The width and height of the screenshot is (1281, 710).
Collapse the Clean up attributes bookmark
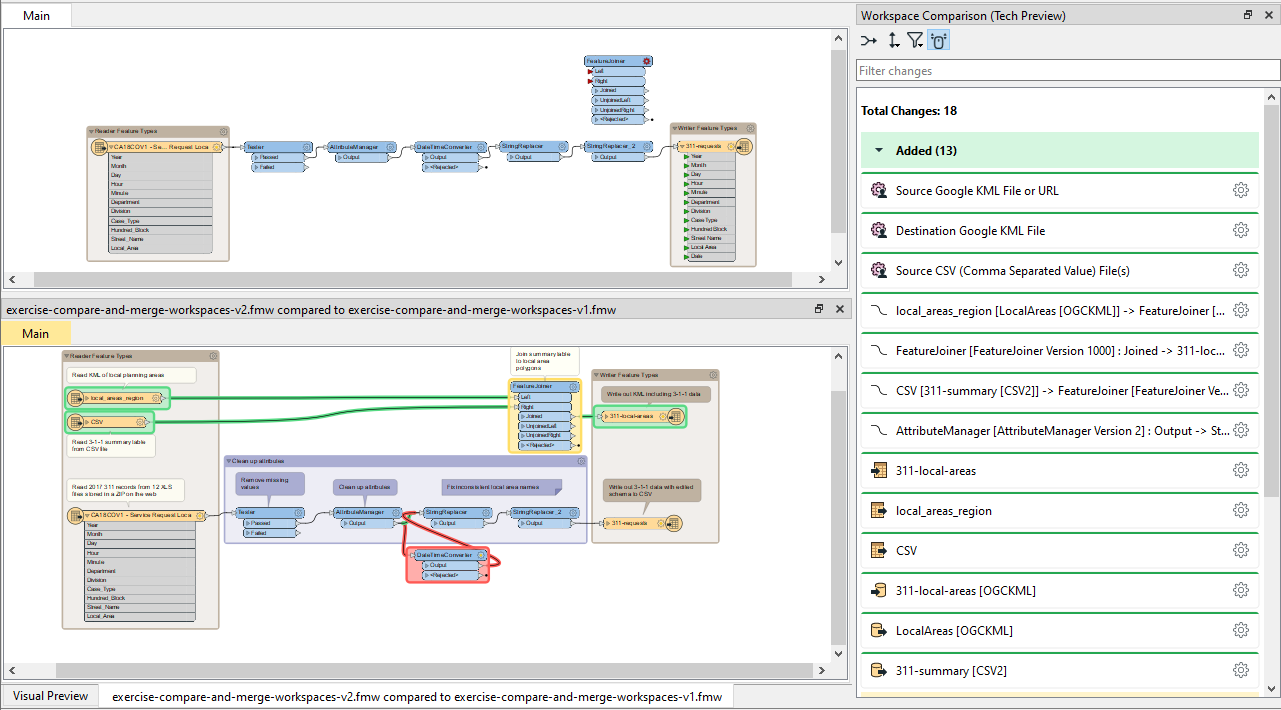230,461
